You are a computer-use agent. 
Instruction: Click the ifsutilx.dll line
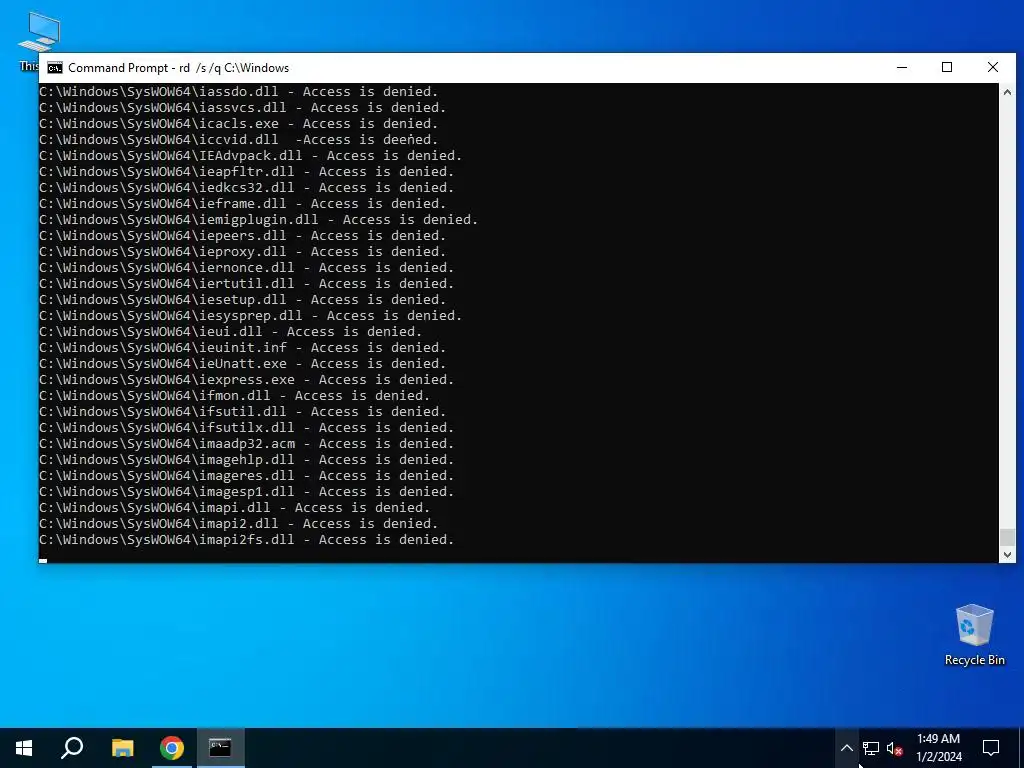click(x=246, y=428)
